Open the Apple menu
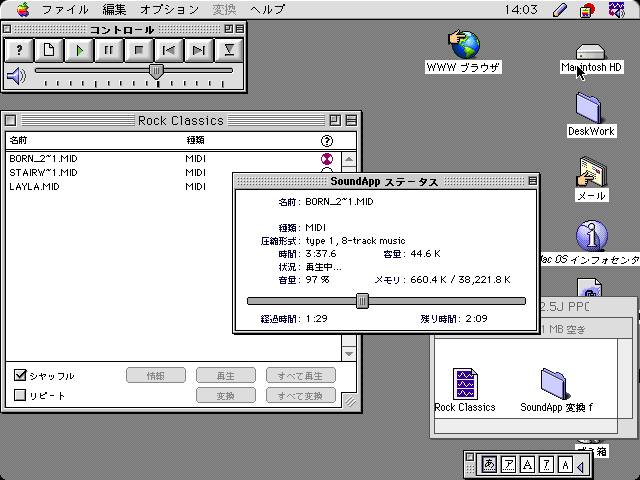Screen dimensions: 640x480 23,9
